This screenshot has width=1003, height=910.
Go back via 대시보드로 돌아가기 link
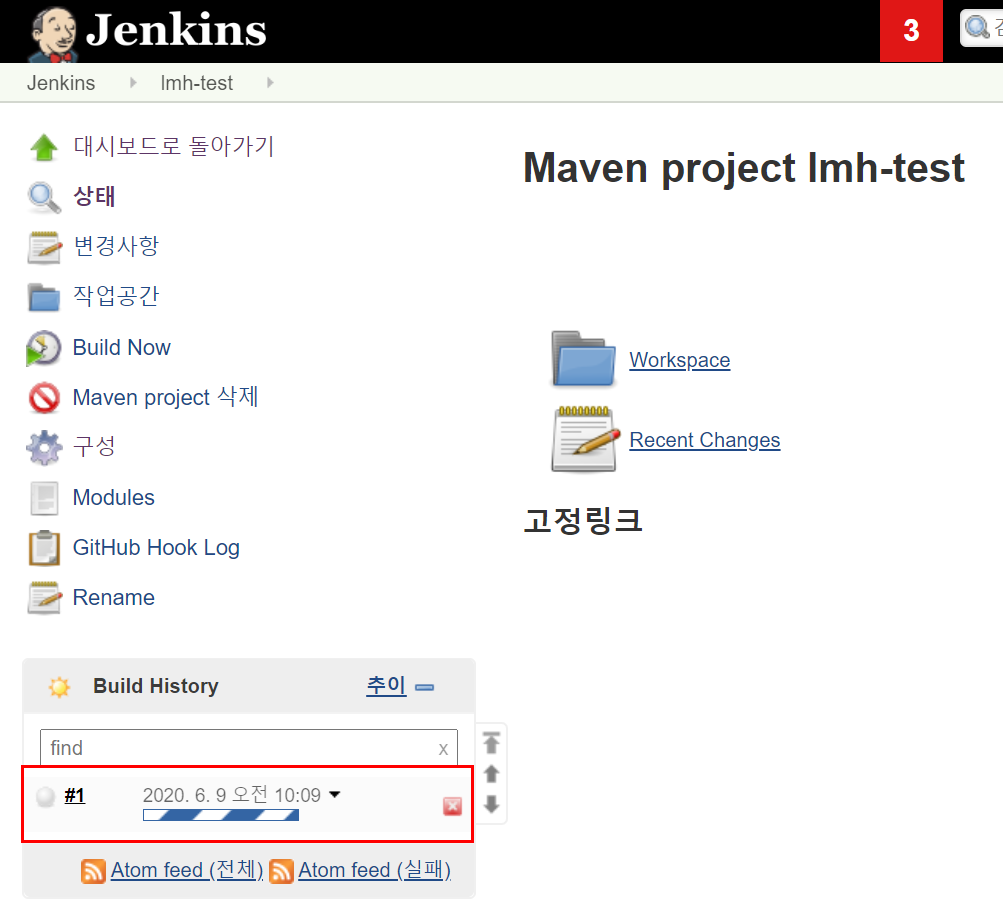pyautogui.click(x=173, y=146)
